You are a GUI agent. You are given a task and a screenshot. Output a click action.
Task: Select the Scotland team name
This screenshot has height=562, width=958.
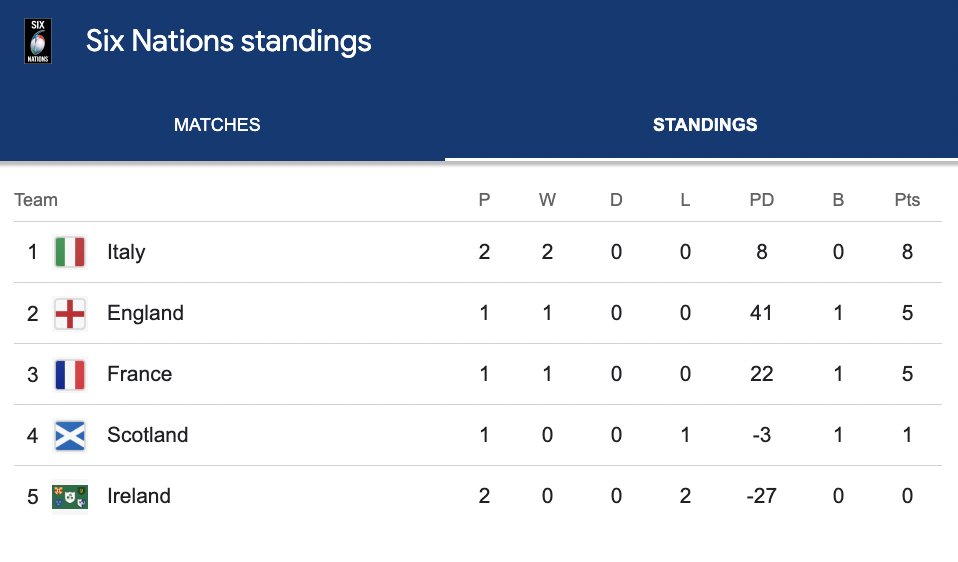(x=147, y=435)
